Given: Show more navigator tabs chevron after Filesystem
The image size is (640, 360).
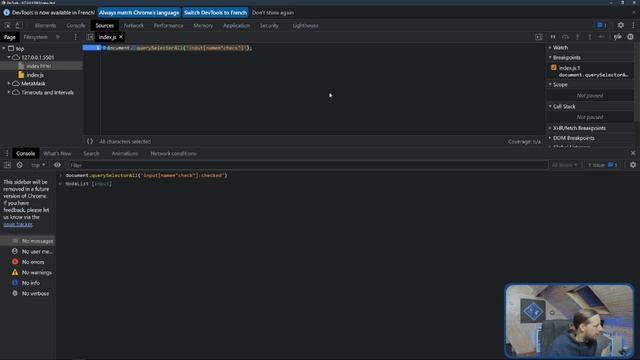Looking at the screenshot, I should point(58,37).
